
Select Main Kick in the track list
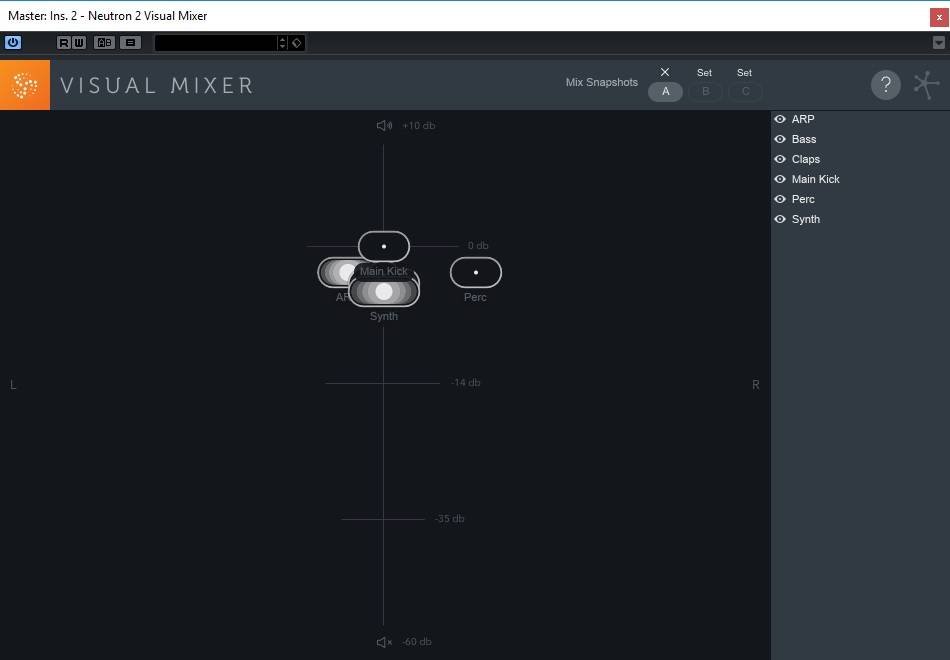[815, 179]
